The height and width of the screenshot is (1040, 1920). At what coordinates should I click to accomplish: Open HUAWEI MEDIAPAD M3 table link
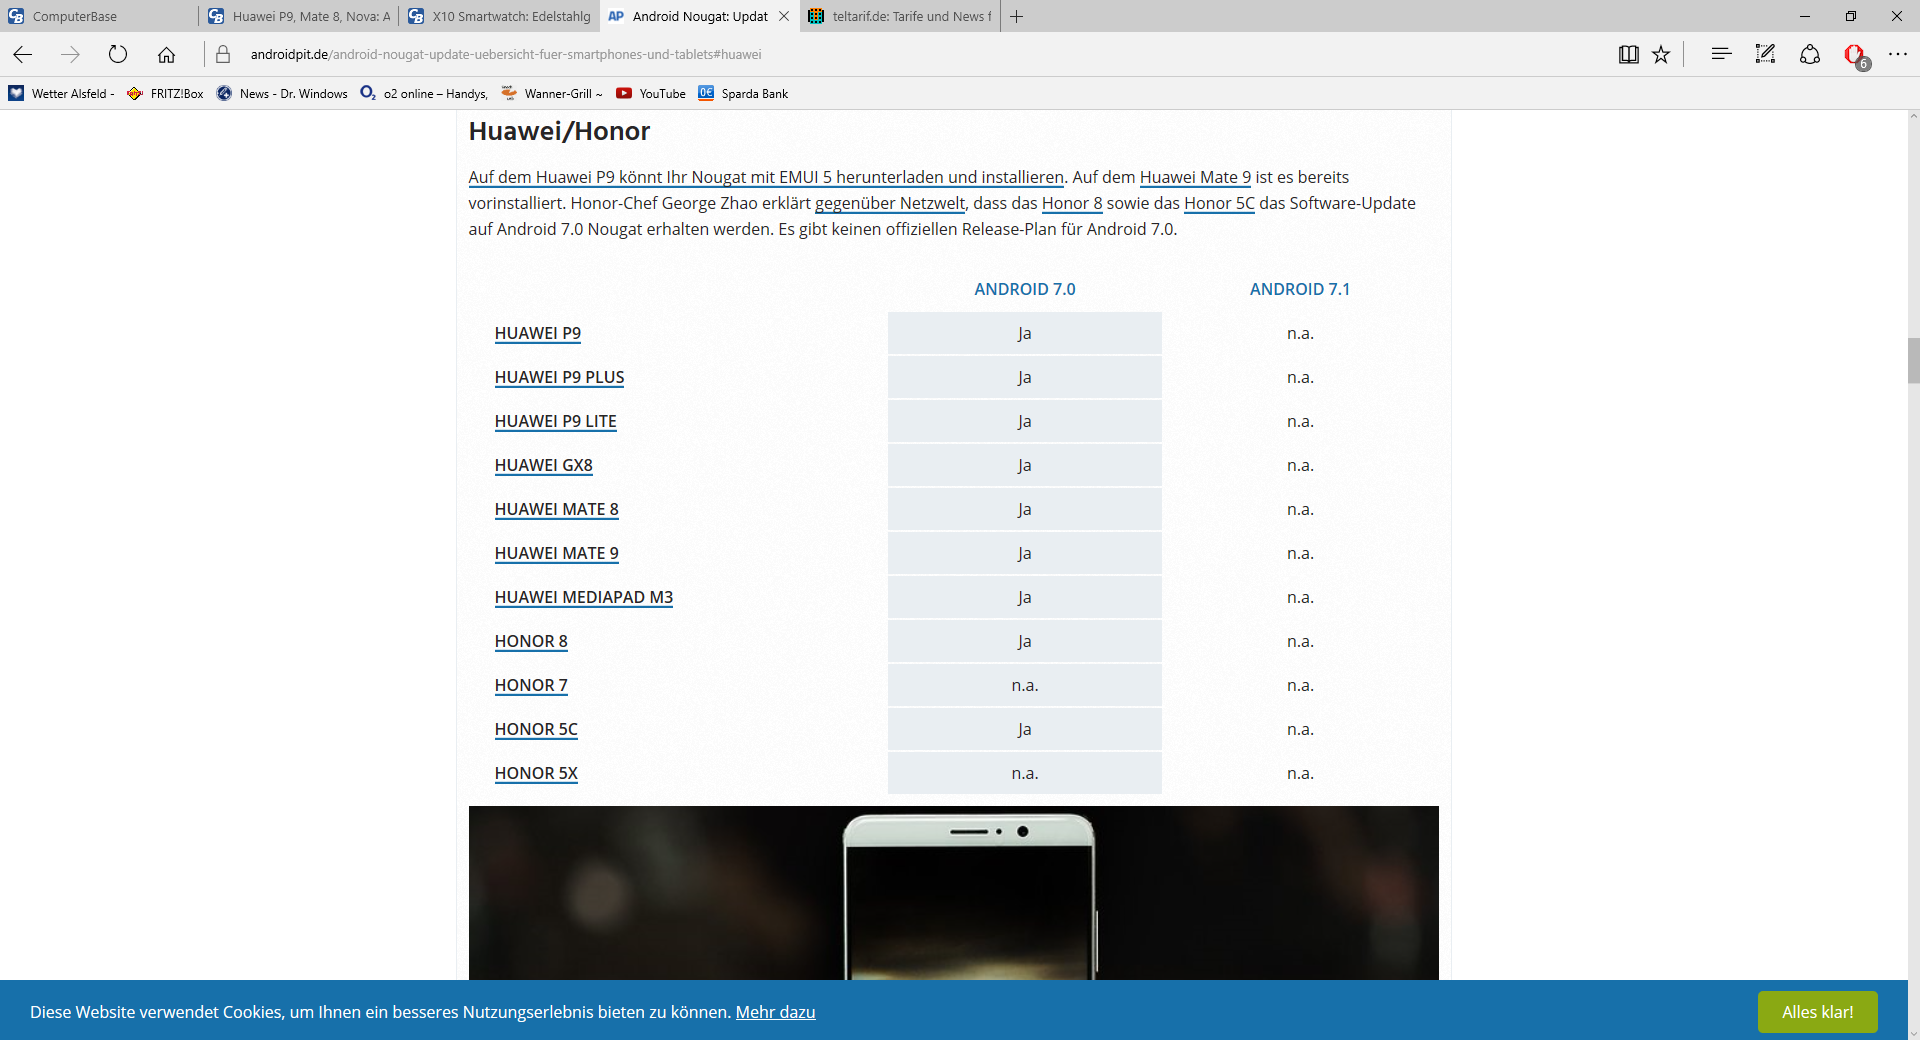(x=584, y=598)
